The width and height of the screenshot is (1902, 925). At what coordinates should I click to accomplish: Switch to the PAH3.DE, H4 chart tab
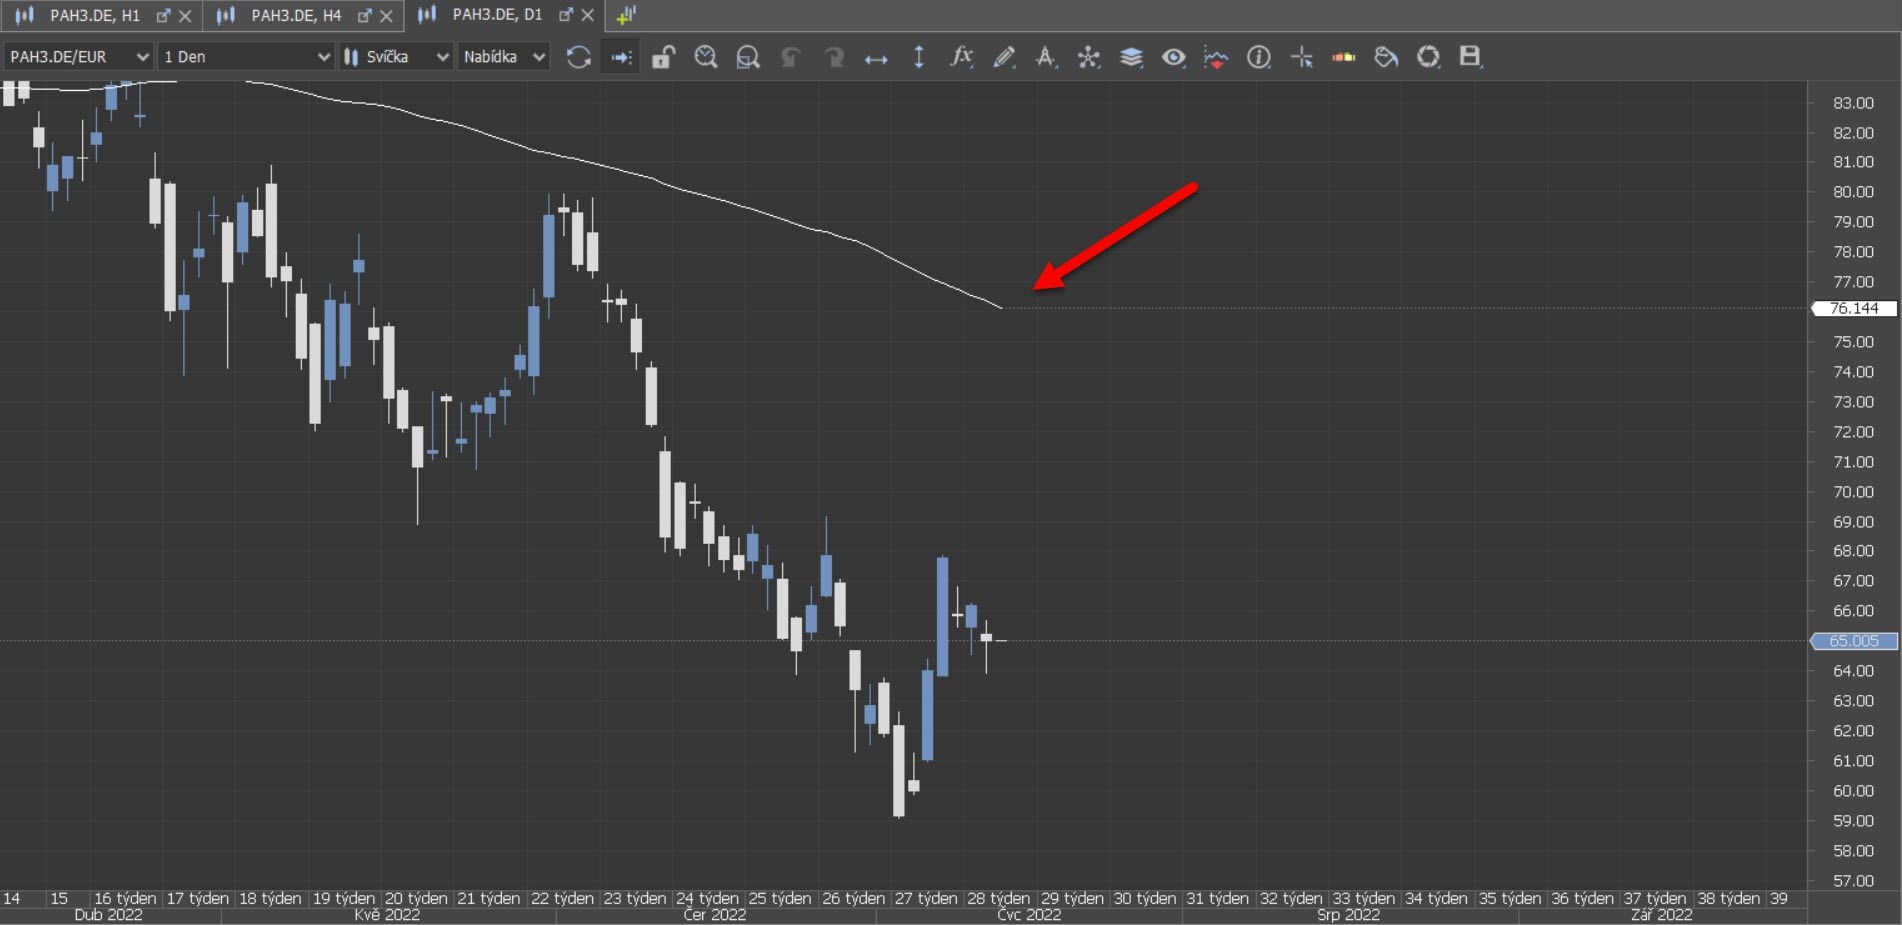(296, 15)
